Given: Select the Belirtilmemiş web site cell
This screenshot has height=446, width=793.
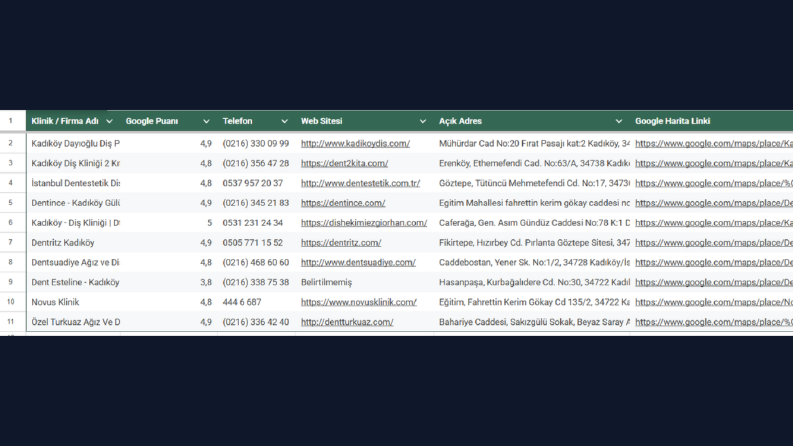Looking at the screenshot, I should [x=365, y=282].
